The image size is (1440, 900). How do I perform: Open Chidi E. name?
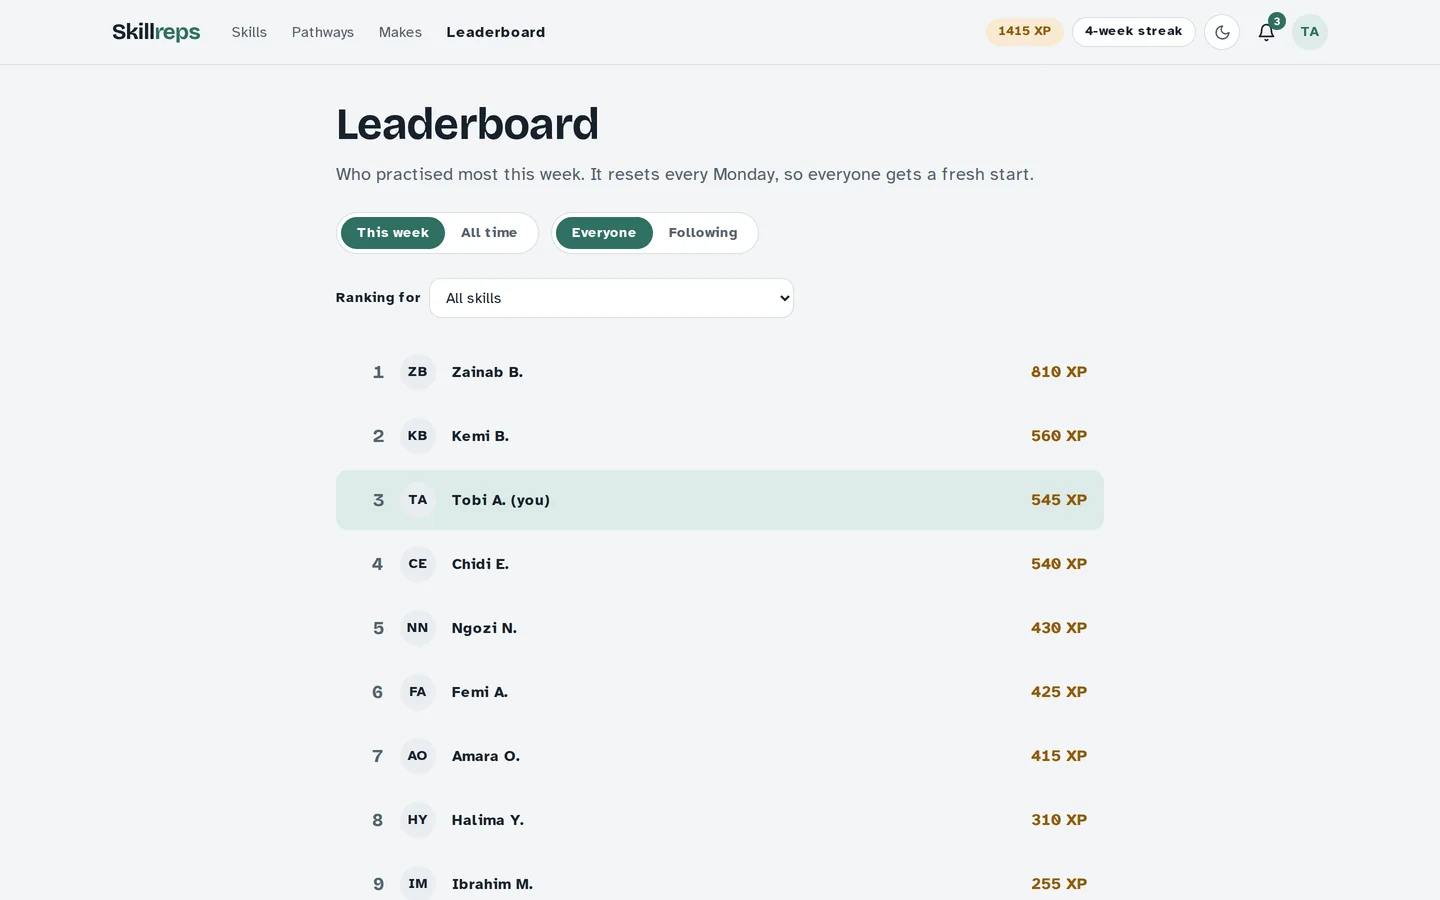click(x=480, y=564)
